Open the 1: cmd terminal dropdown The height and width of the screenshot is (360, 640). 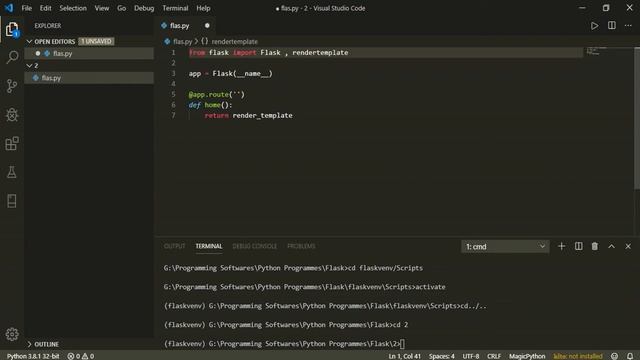pos(505,247)
